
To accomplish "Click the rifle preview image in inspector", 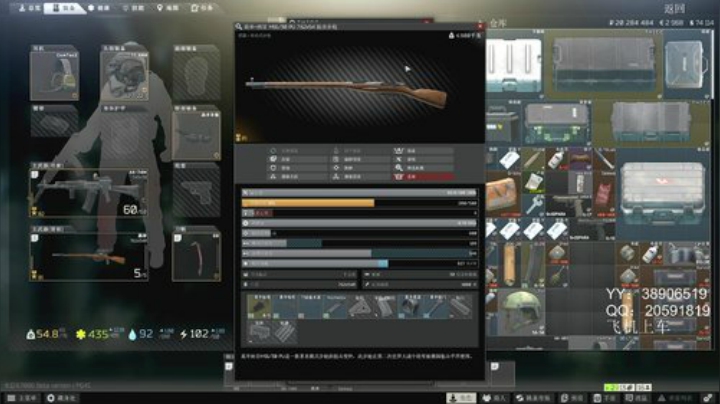I will point(360,87).
